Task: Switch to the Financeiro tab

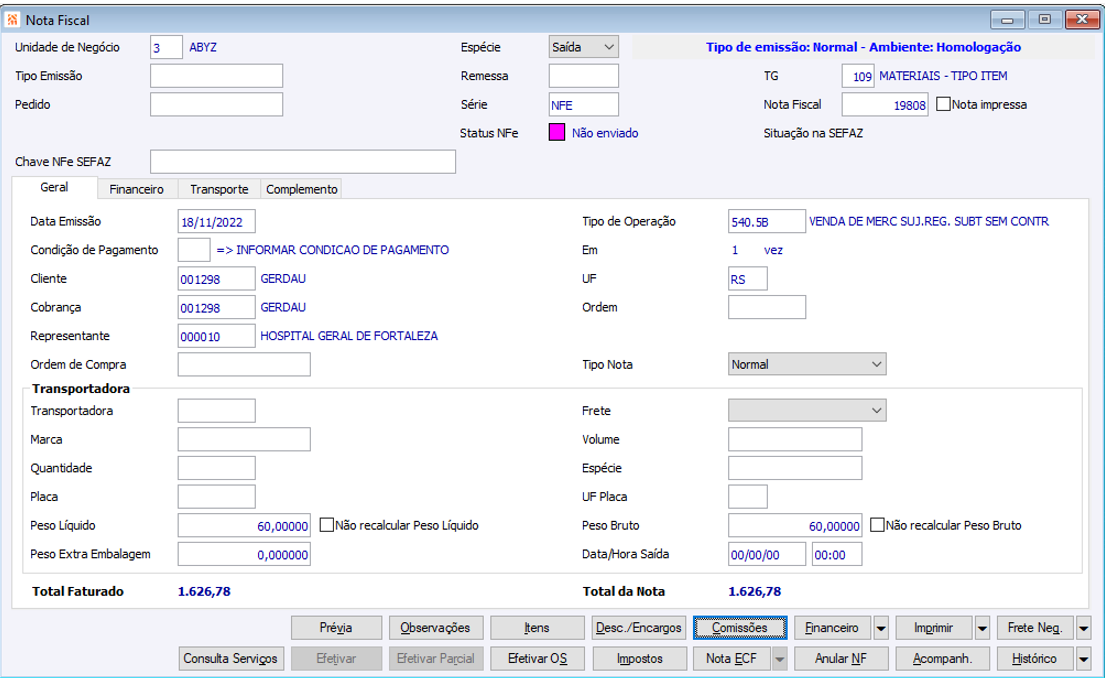Action: click(x=137, y=189)
